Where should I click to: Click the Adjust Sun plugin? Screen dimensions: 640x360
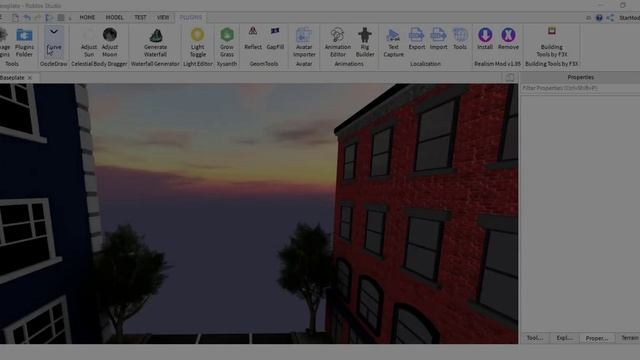click(x=89, y=42)
